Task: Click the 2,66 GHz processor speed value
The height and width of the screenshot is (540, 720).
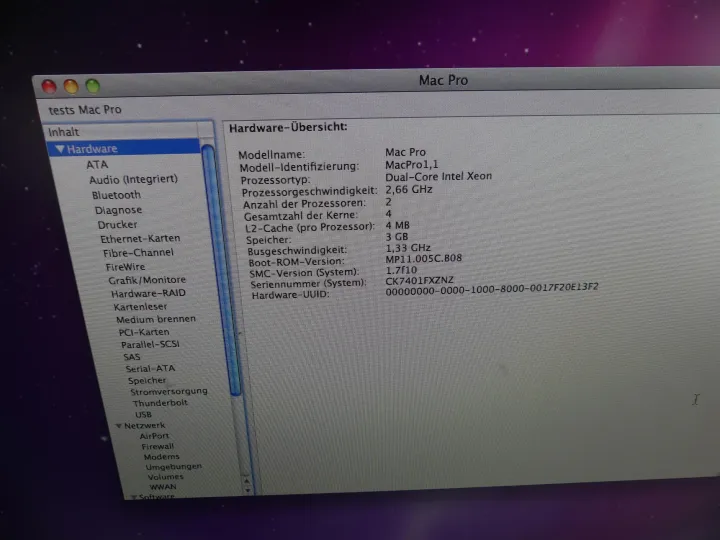Action: coord(409,189)
